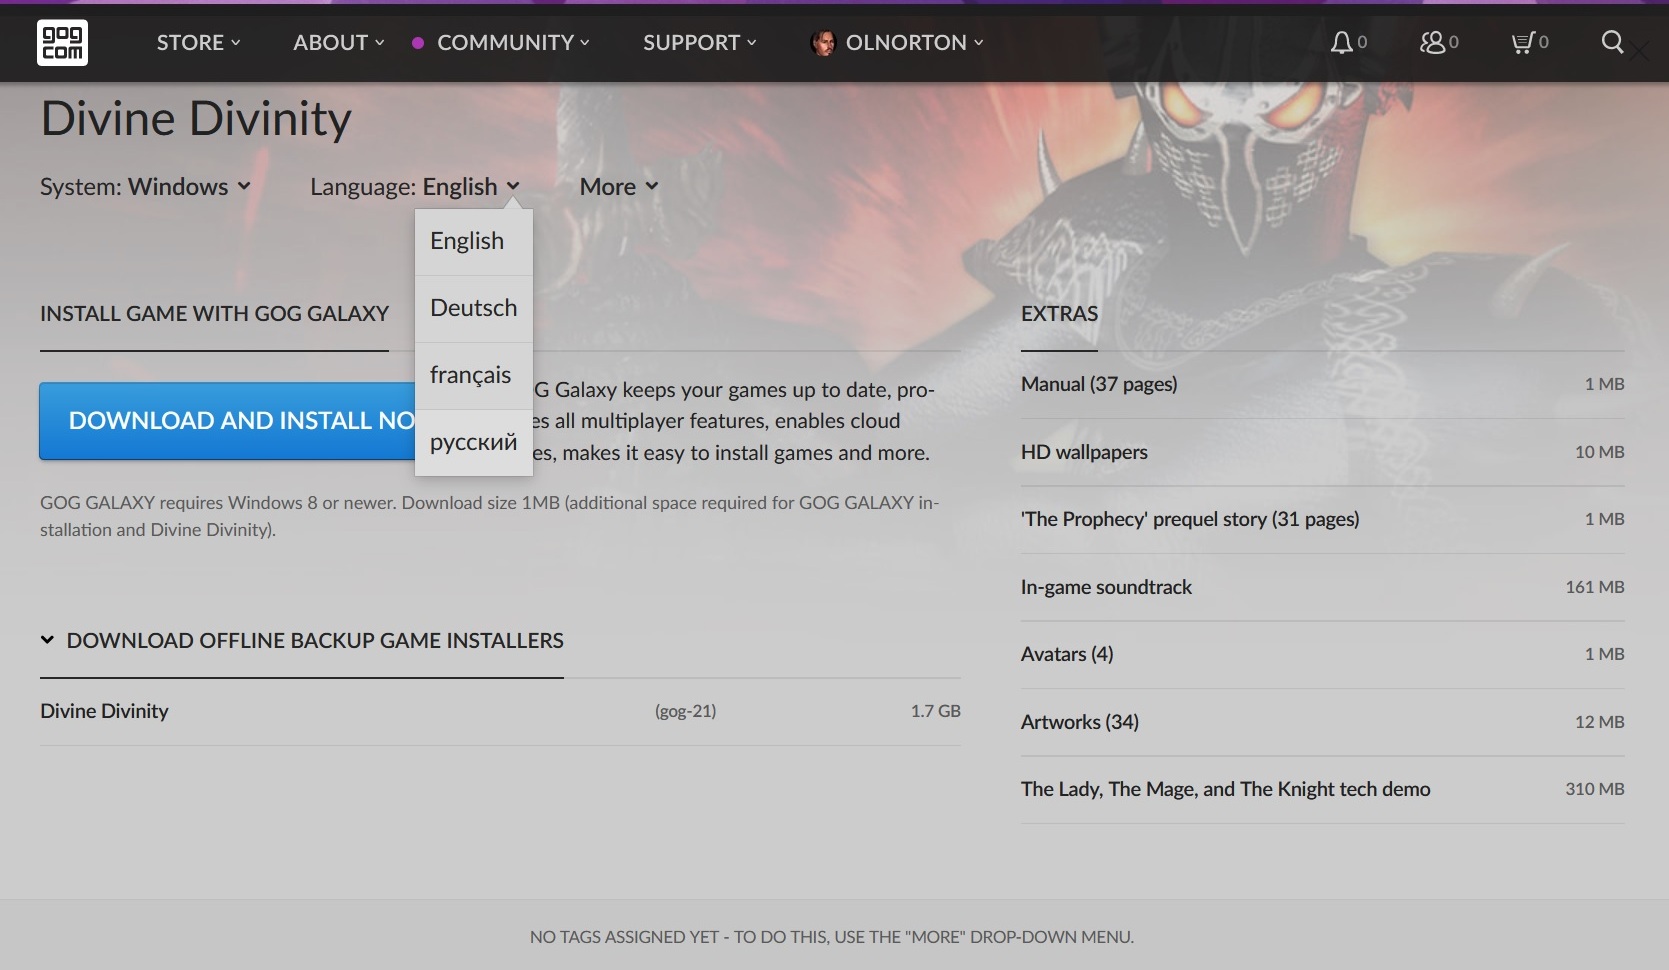Click the (gog-21) version label
1669x970 pixels.
point(685,711)
